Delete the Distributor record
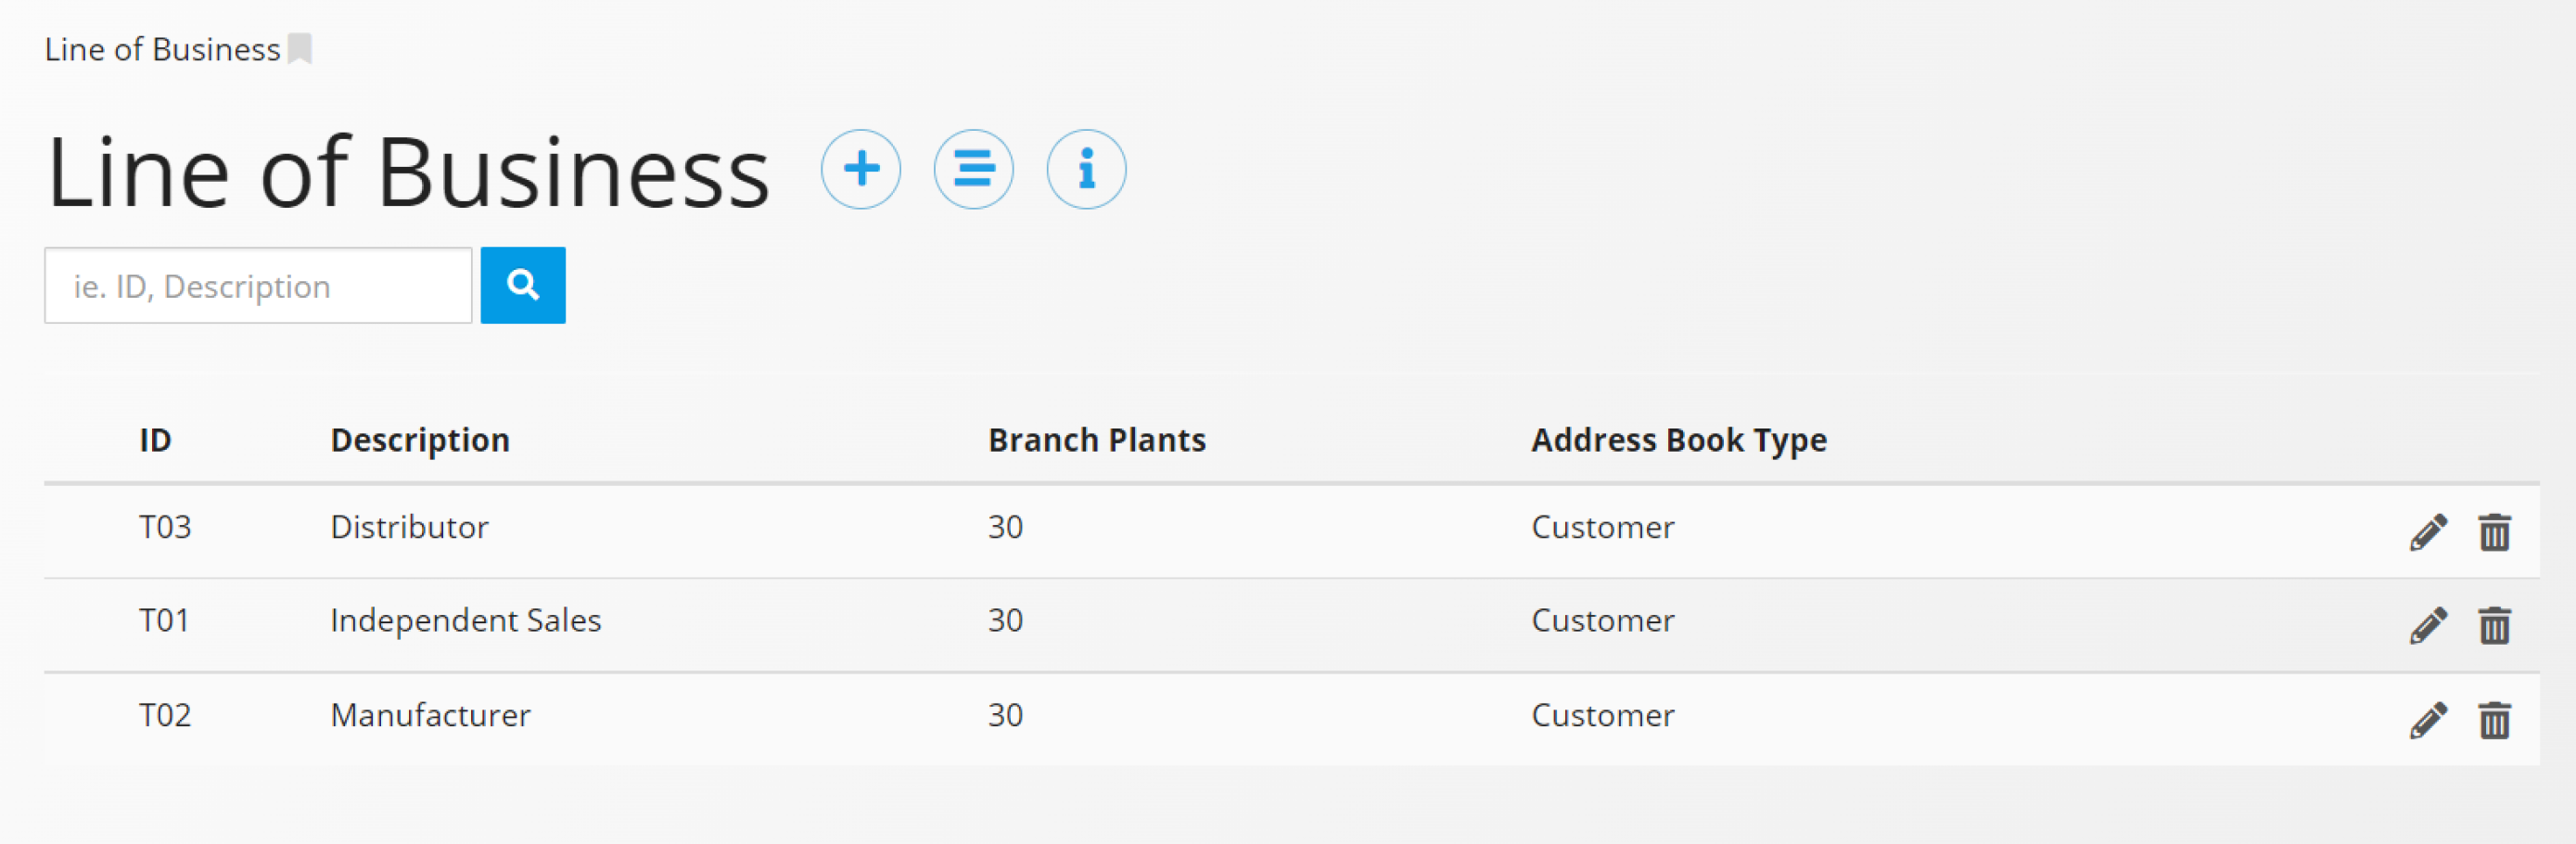Viewport: 2576px width, 844px height. pyautogui.click(x=2494, y=532)
